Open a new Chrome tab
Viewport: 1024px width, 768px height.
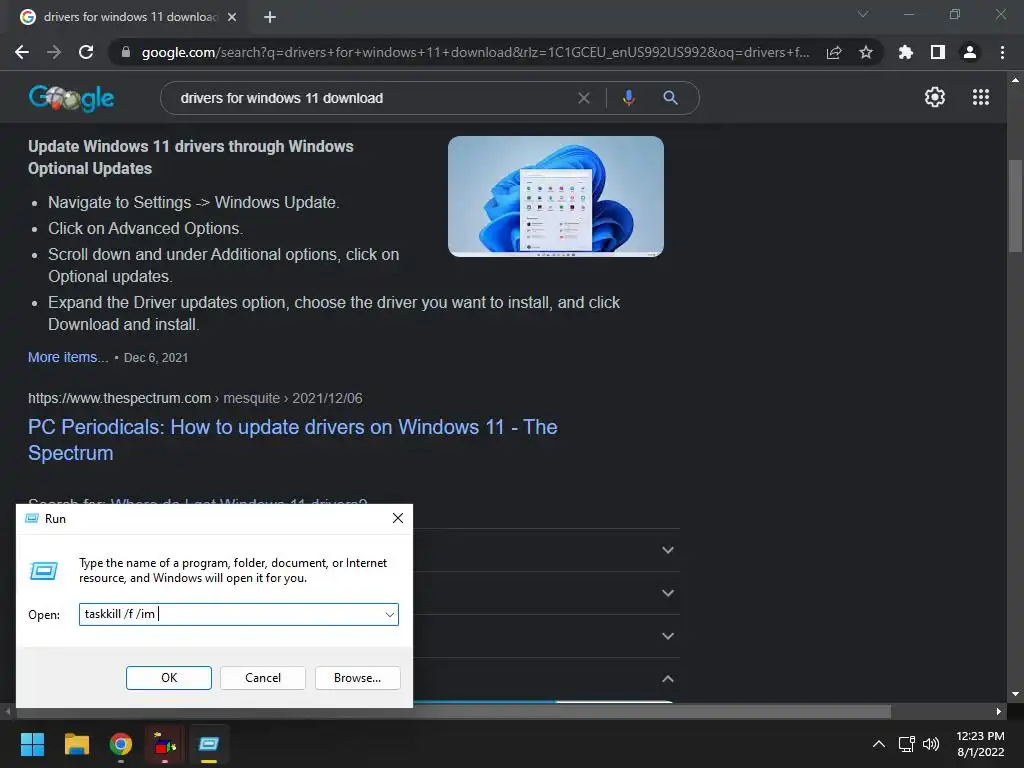pyautogui.click(x=270, y=17)
